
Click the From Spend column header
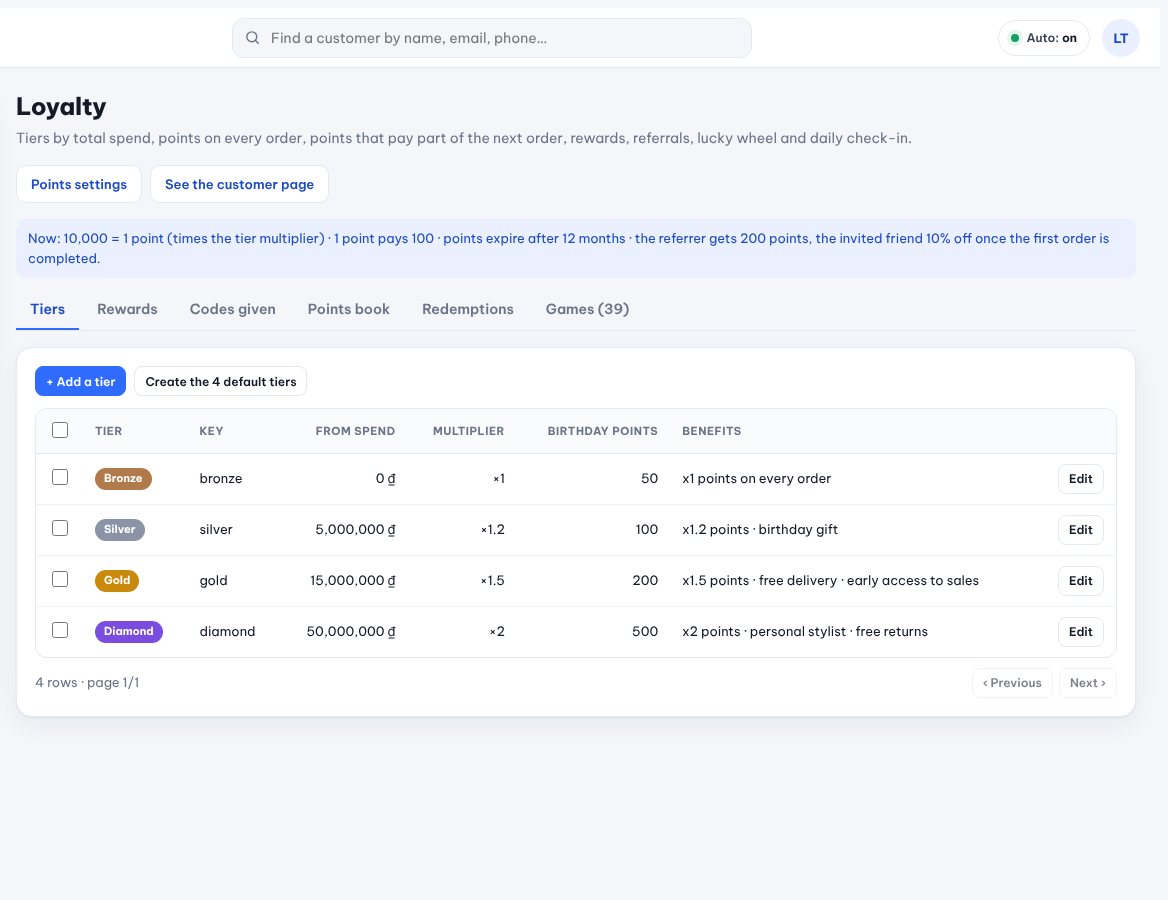[355, 431]
